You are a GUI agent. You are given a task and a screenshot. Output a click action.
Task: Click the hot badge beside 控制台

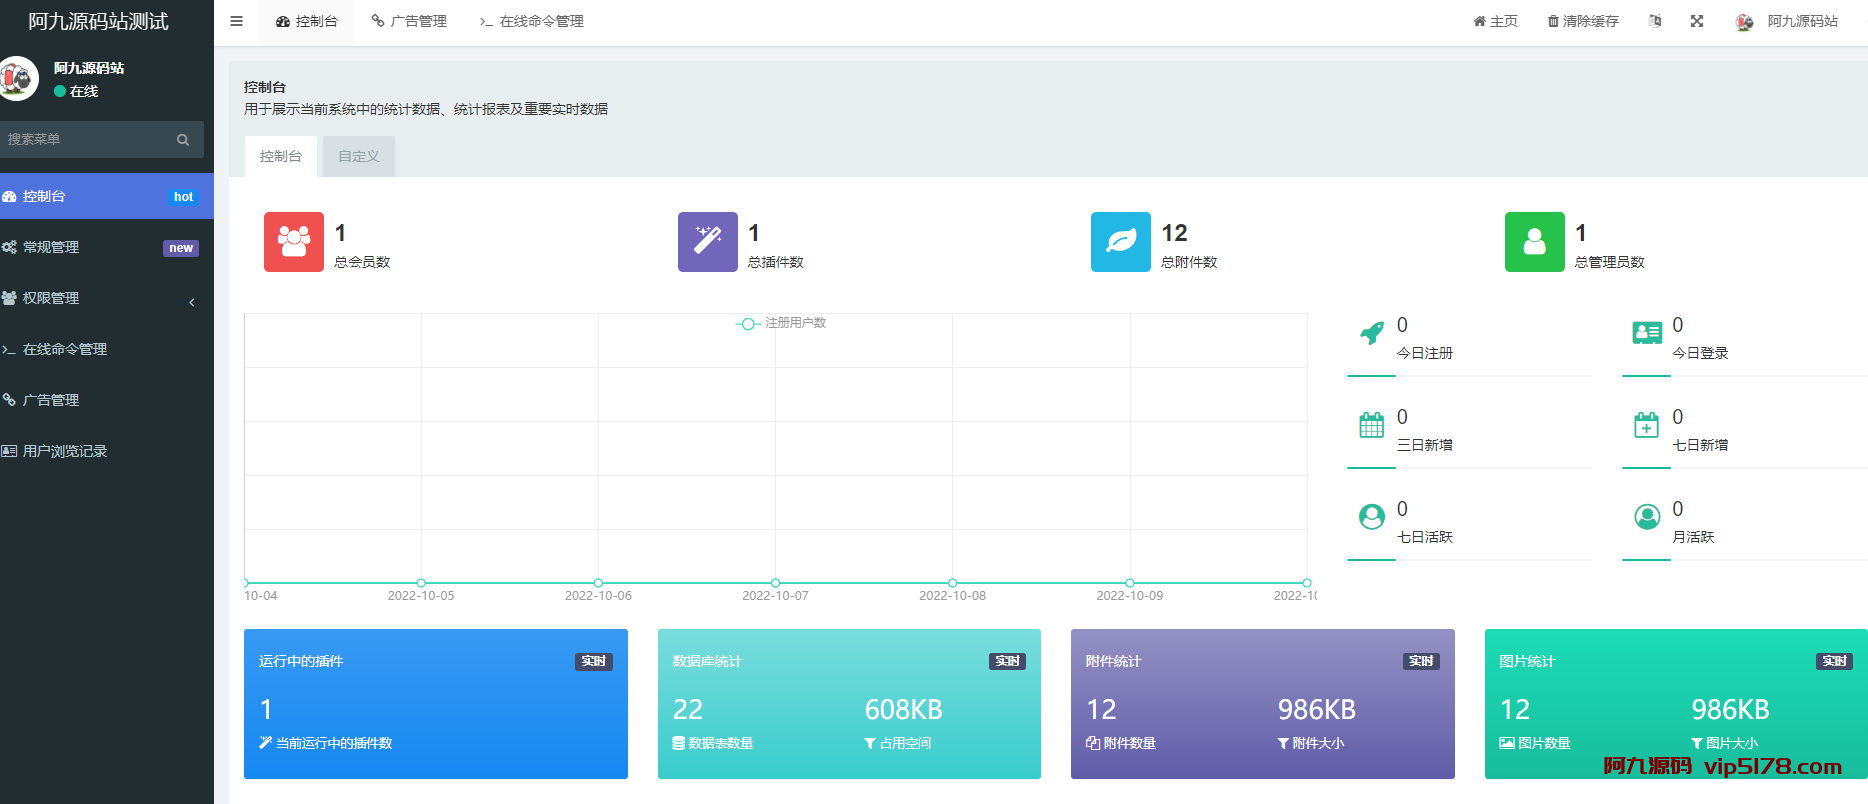[x=183, y=197]
